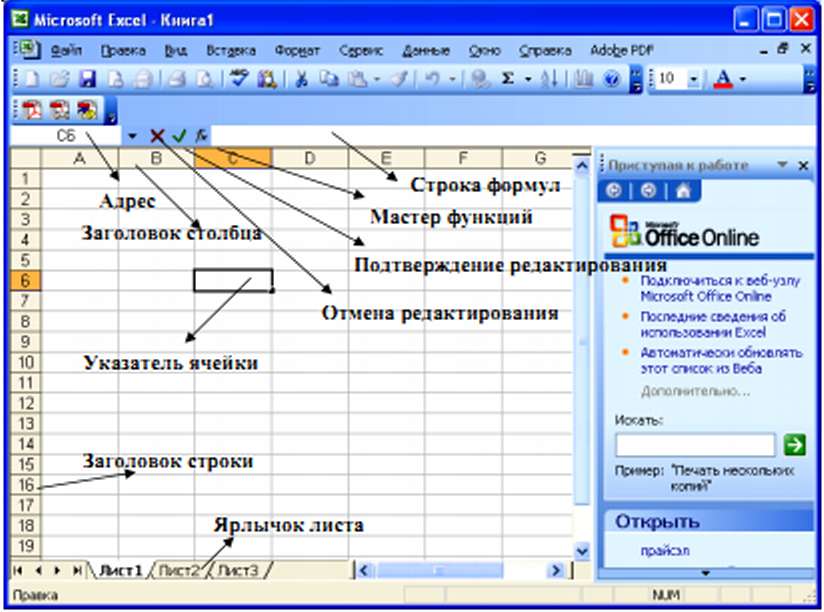
Task: Open the font color dropdown arrow
Action: 743,79
